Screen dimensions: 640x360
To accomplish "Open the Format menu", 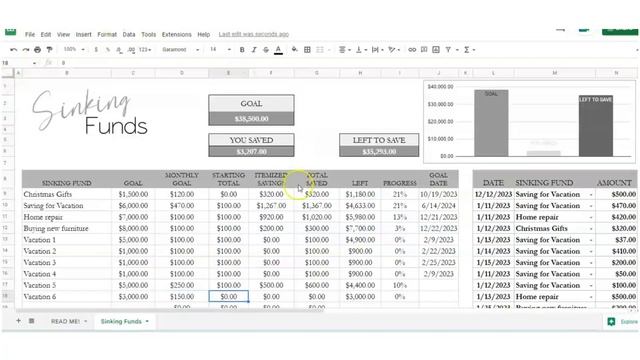I will pos(107,35).
